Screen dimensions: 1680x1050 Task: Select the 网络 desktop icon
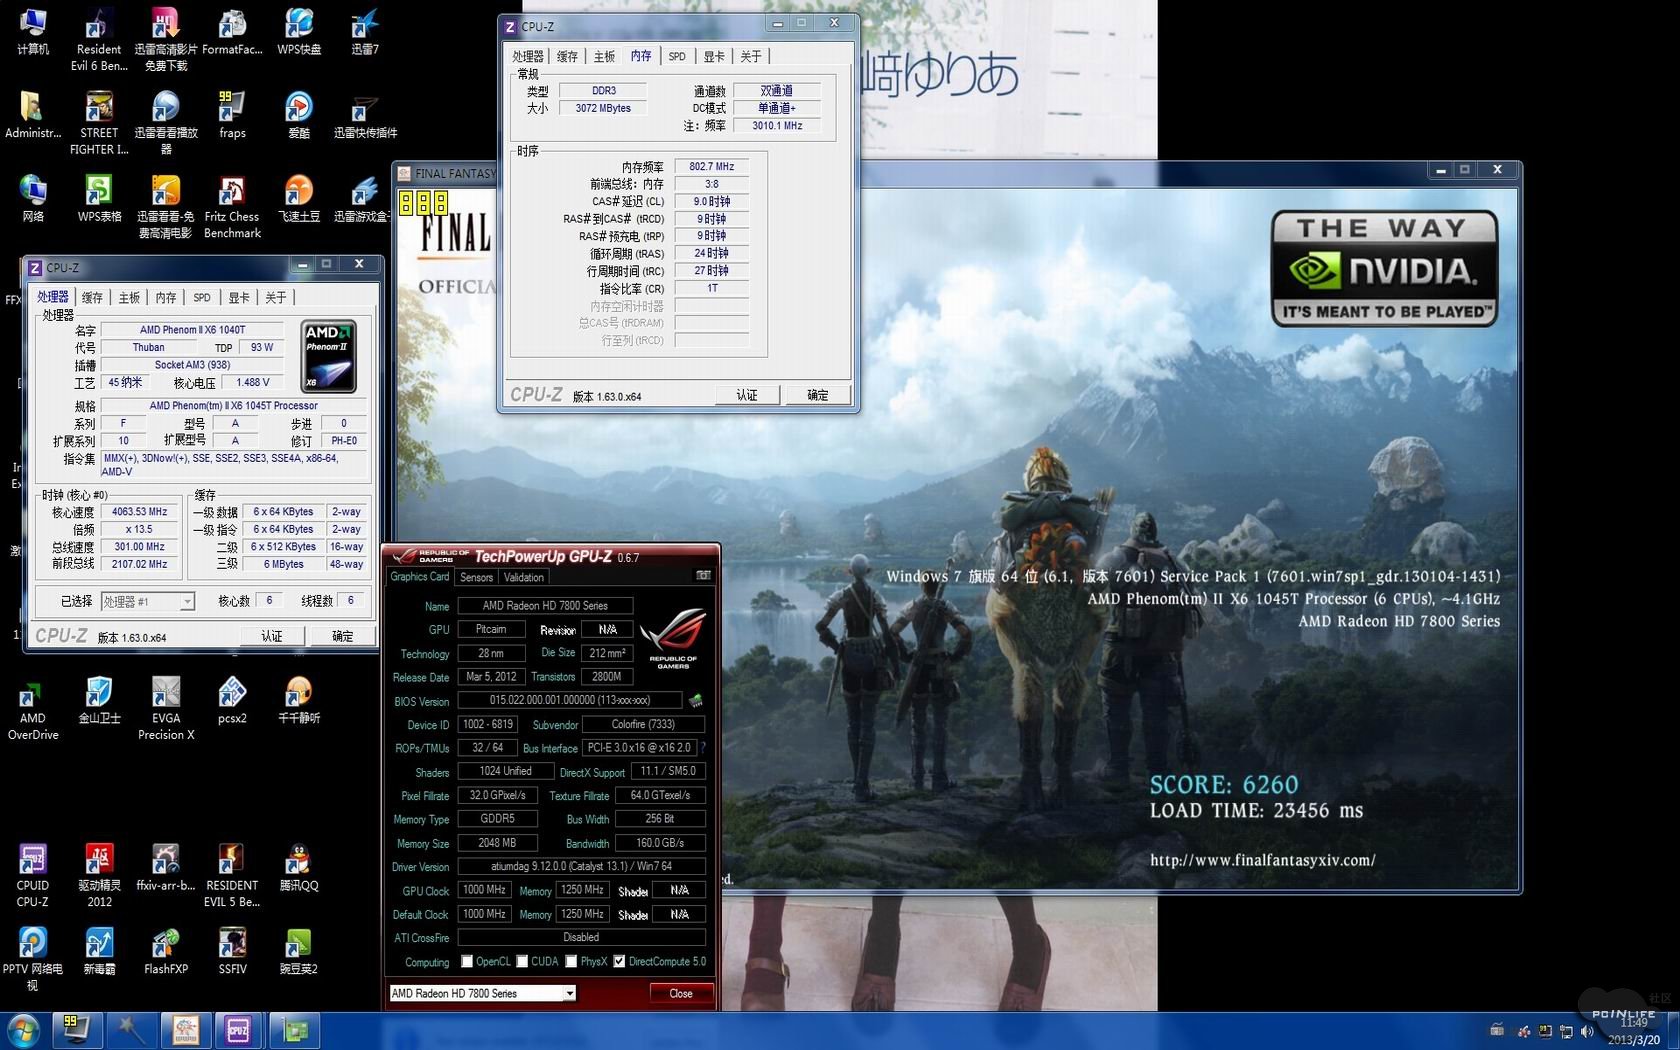click(32, 198)
